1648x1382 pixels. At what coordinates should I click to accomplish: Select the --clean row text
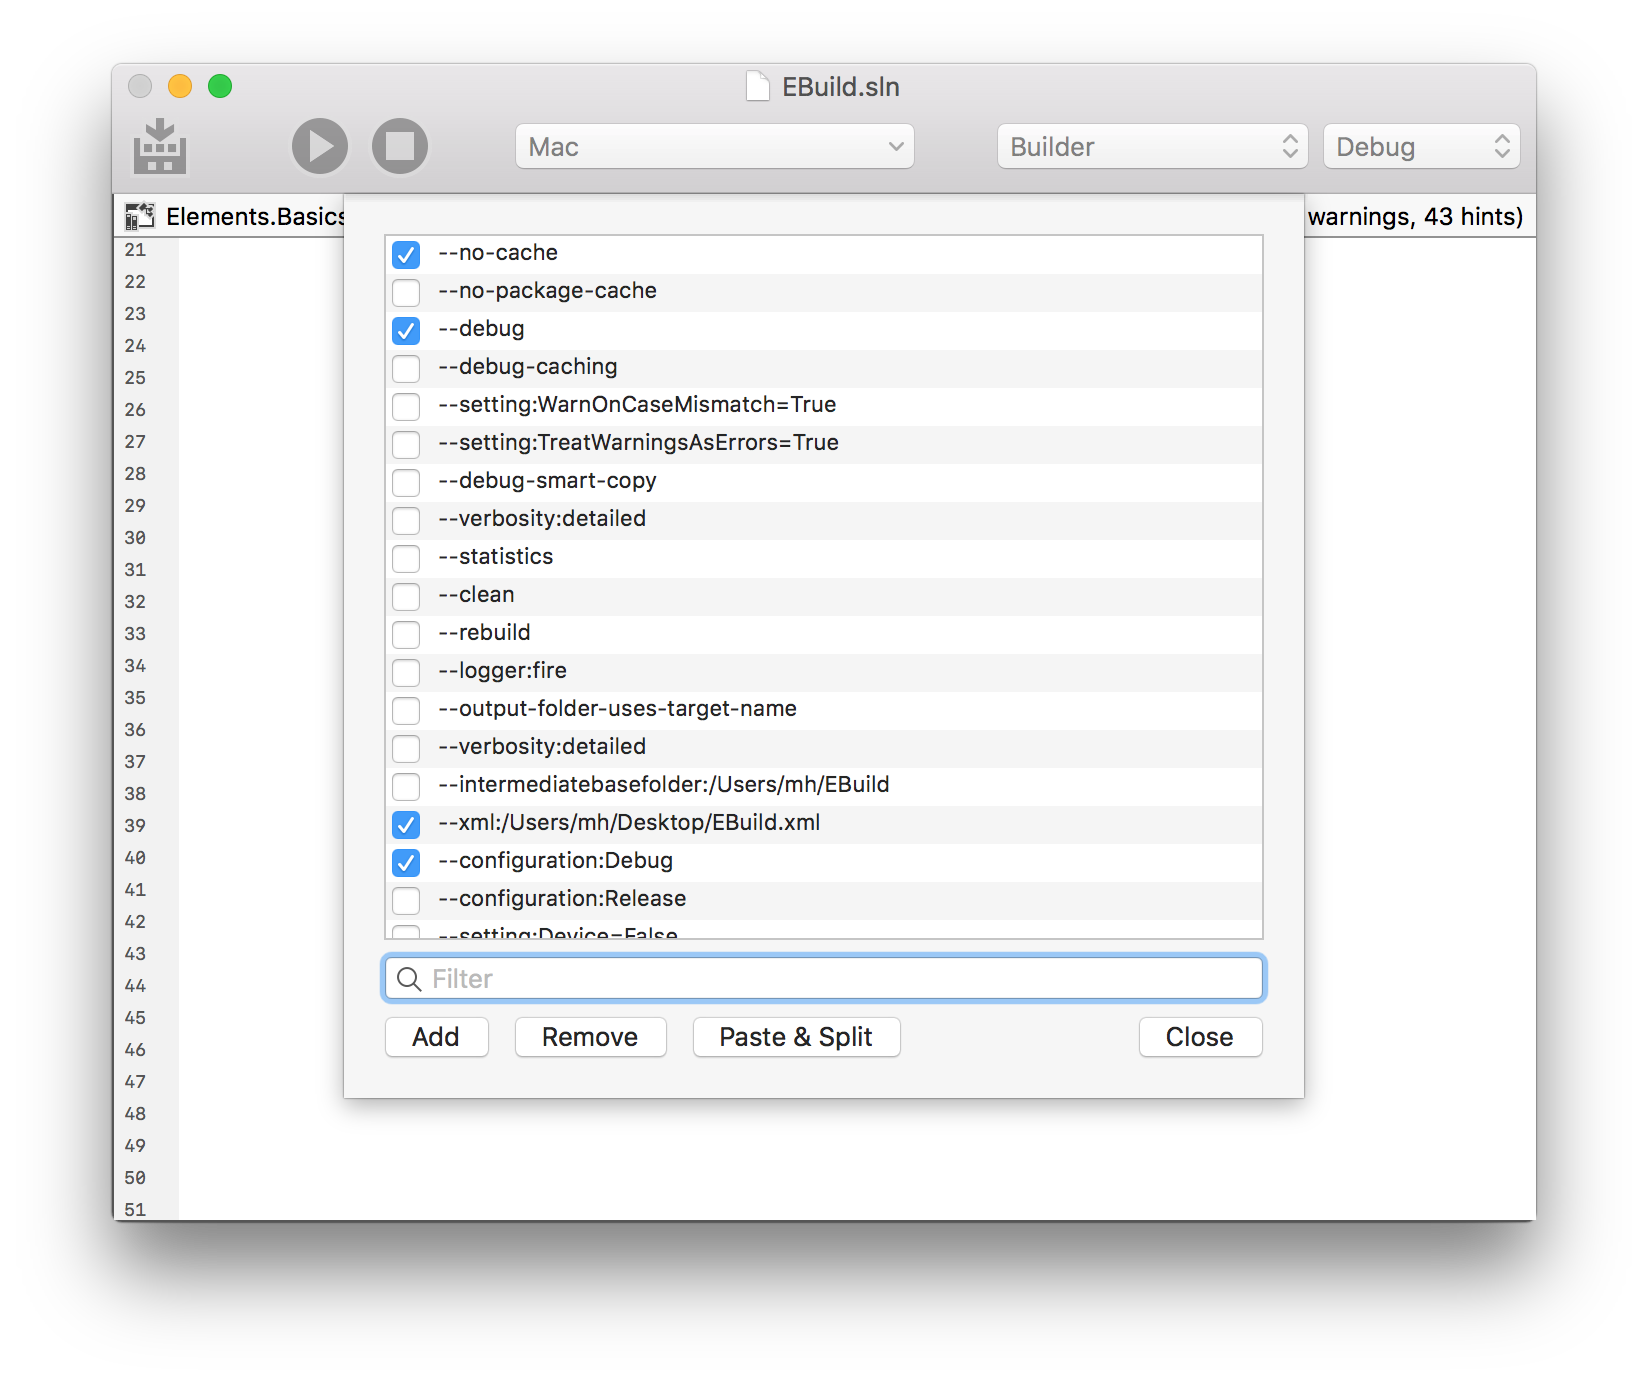[476, 594]
